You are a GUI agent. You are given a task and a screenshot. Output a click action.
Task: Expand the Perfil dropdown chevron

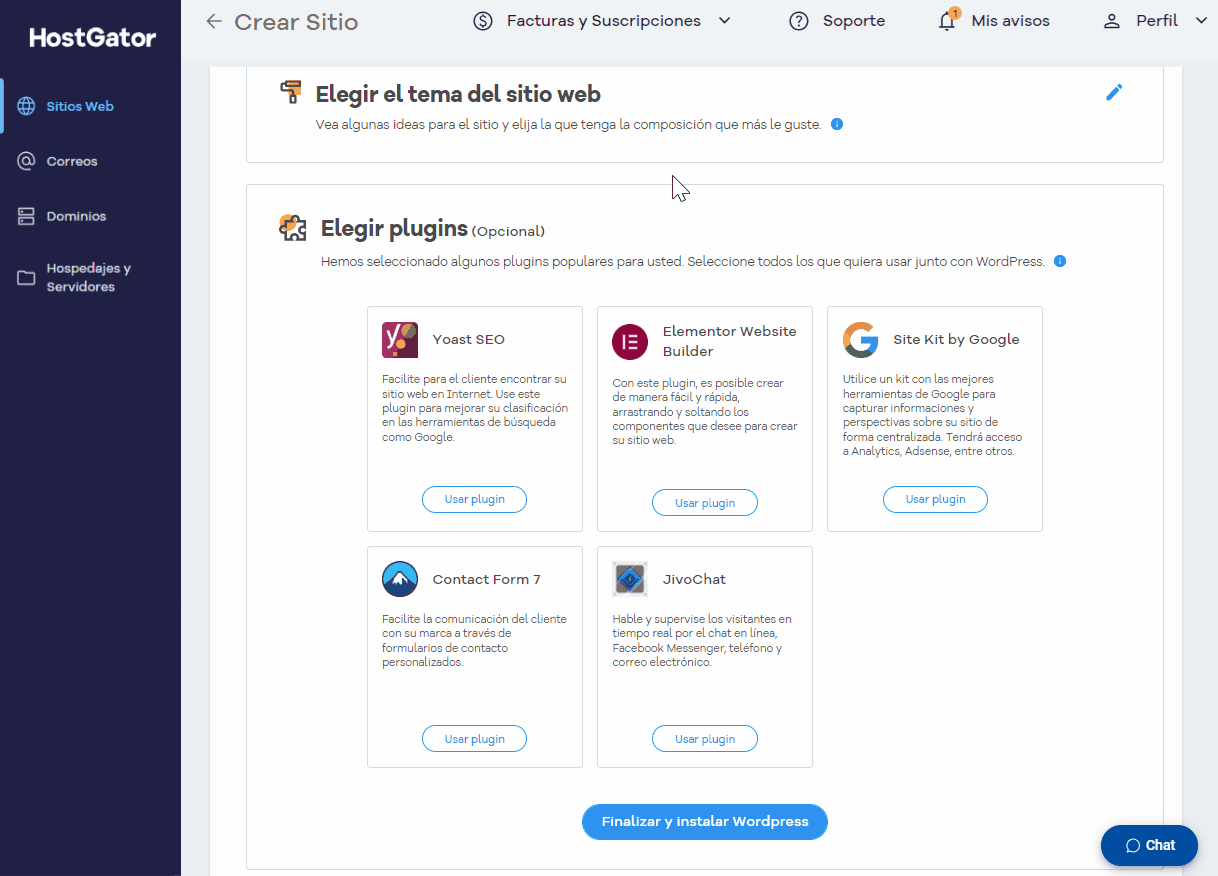coord(1201,21)
